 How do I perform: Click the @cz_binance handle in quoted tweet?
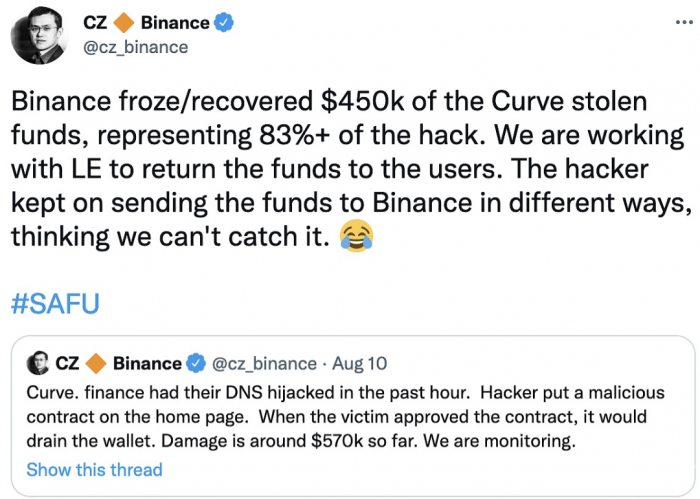click(264, 364)
